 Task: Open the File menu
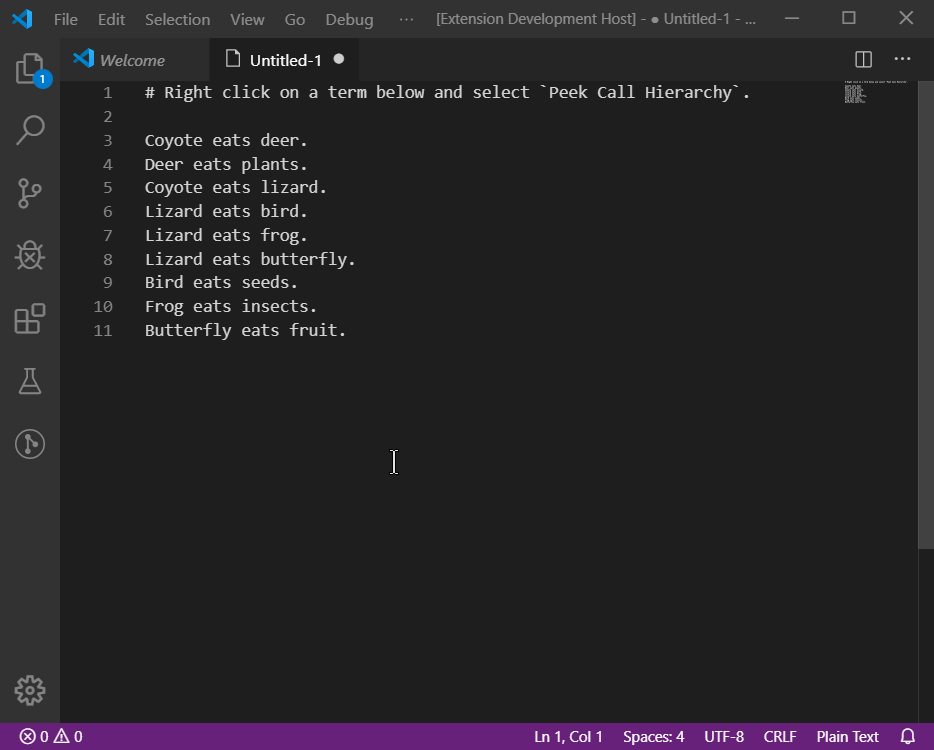coord(66,19)
